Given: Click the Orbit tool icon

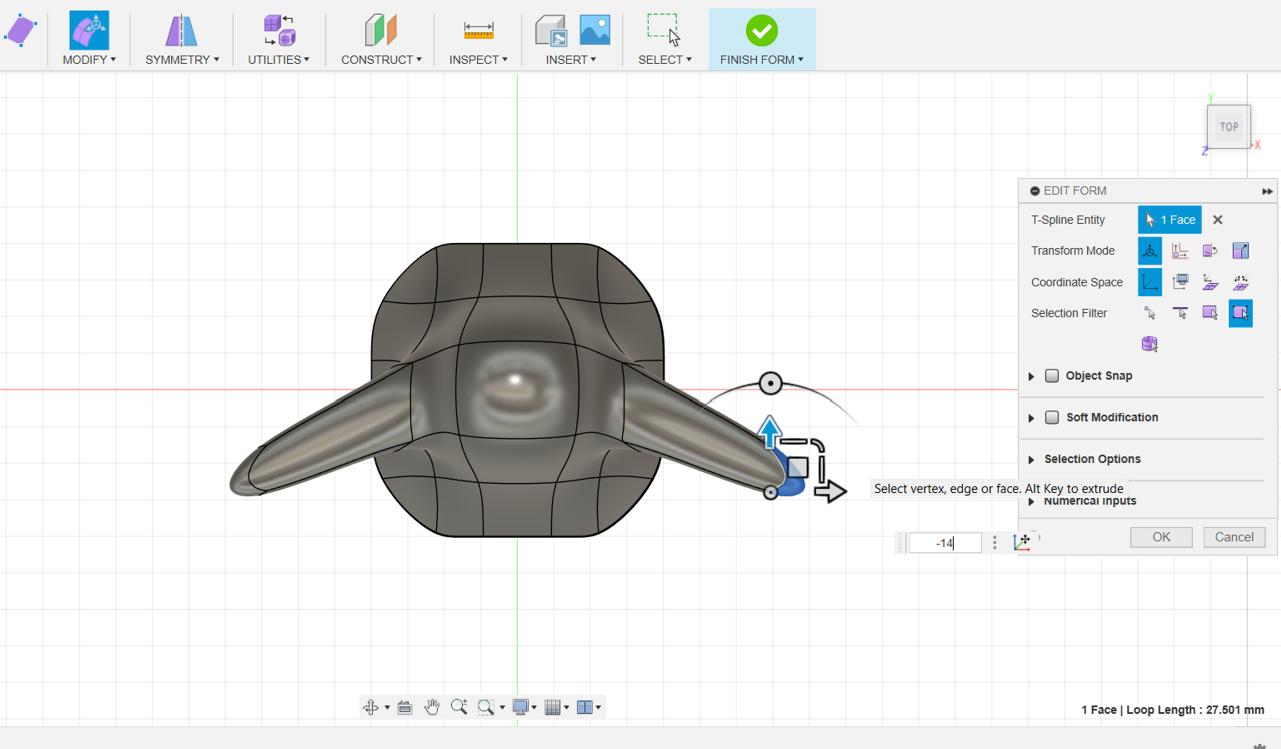Looking at the screenshot, I should click(371, 707).
